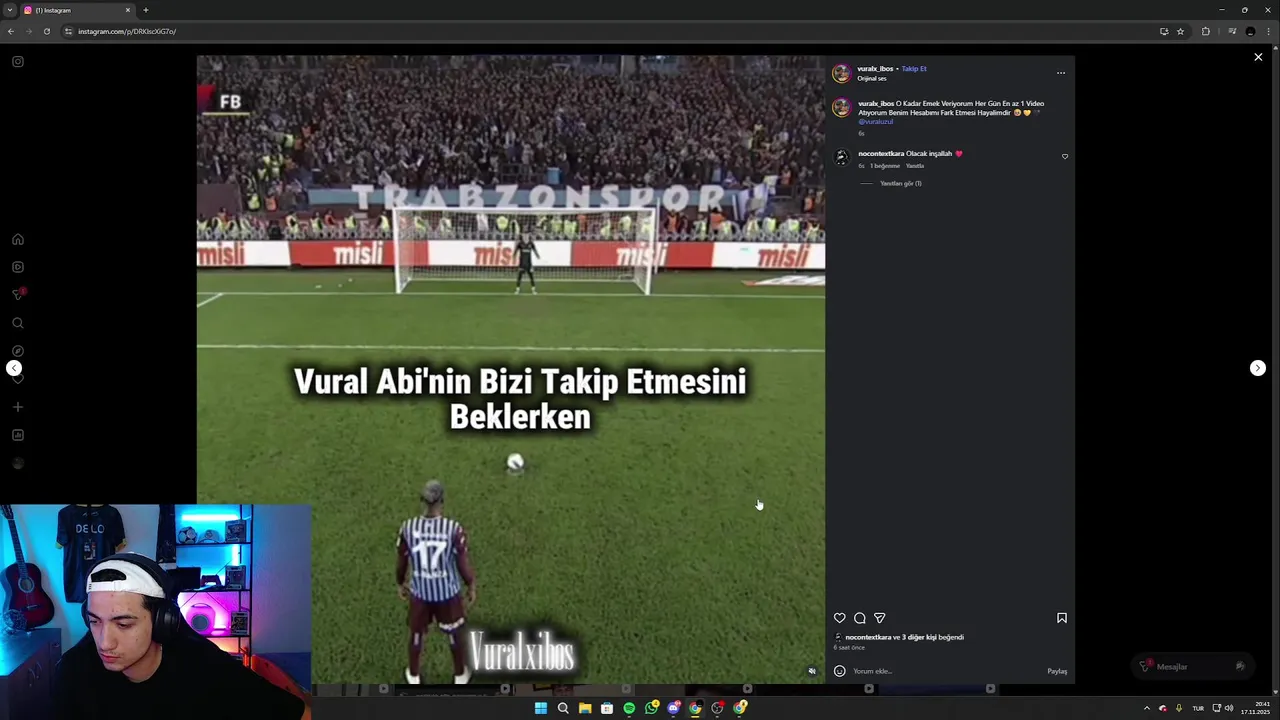The image size is (1280, 720).
Task: Toggle video mute speaker icon
Action: click(812, 671)
